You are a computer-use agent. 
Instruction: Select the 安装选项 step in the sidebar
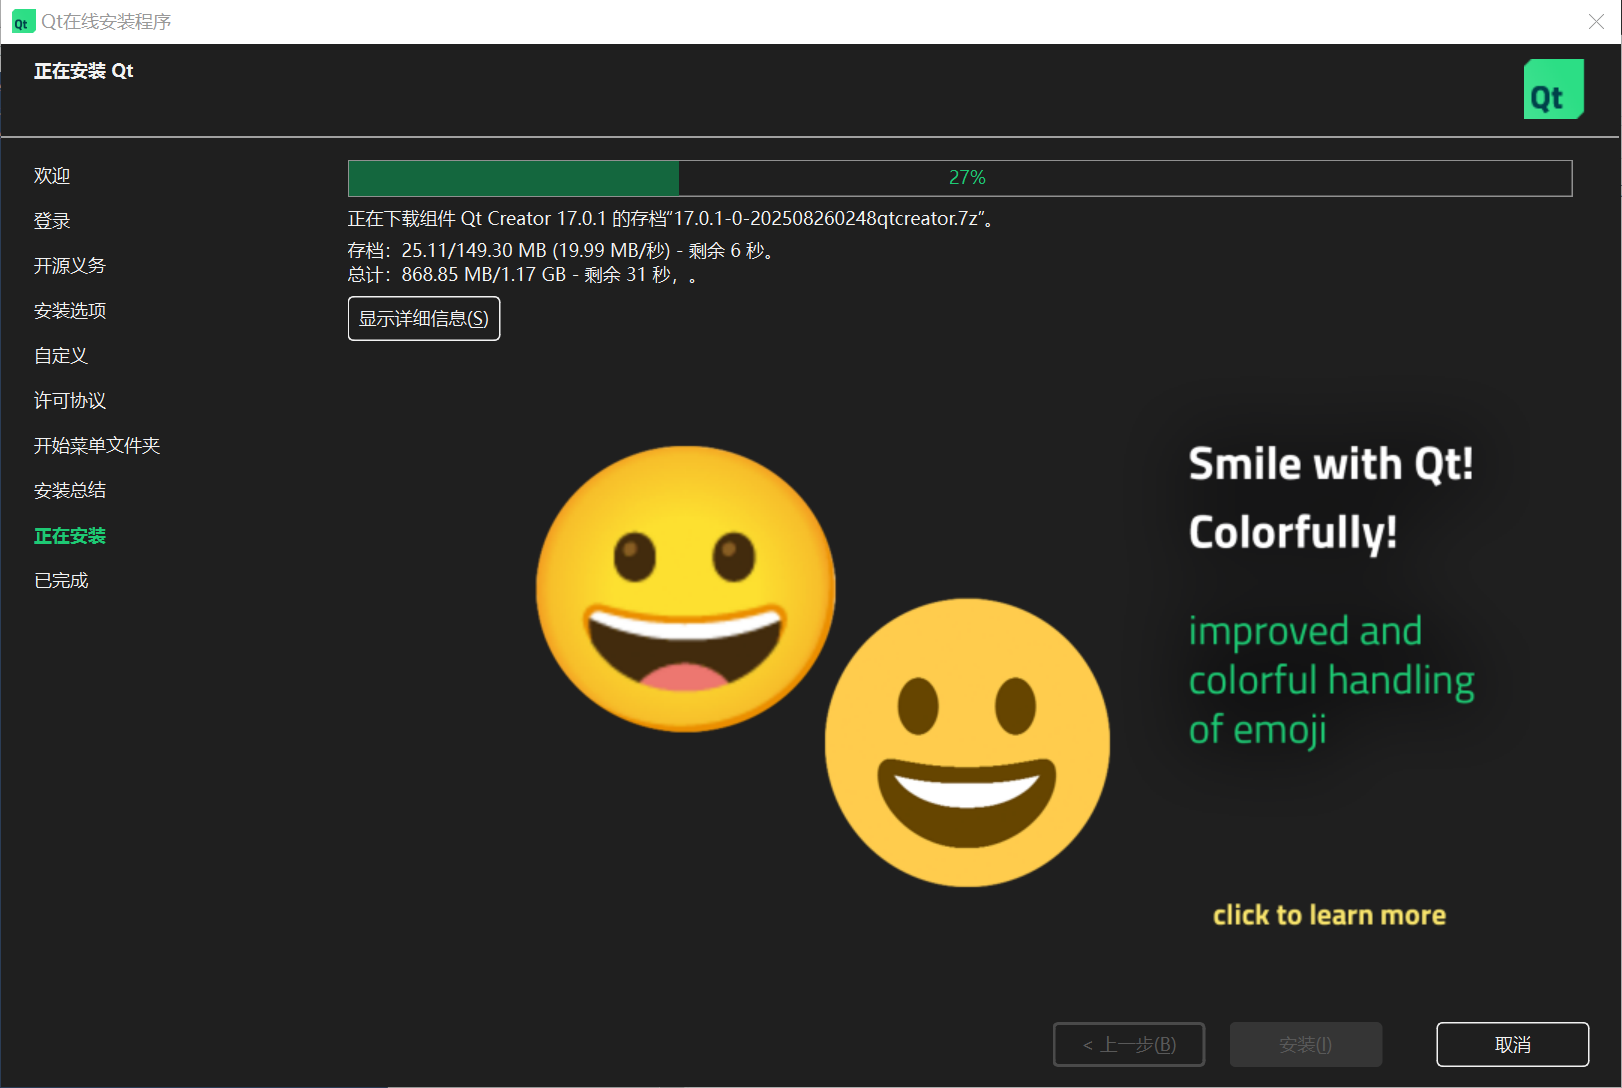(x=70, y=311)
